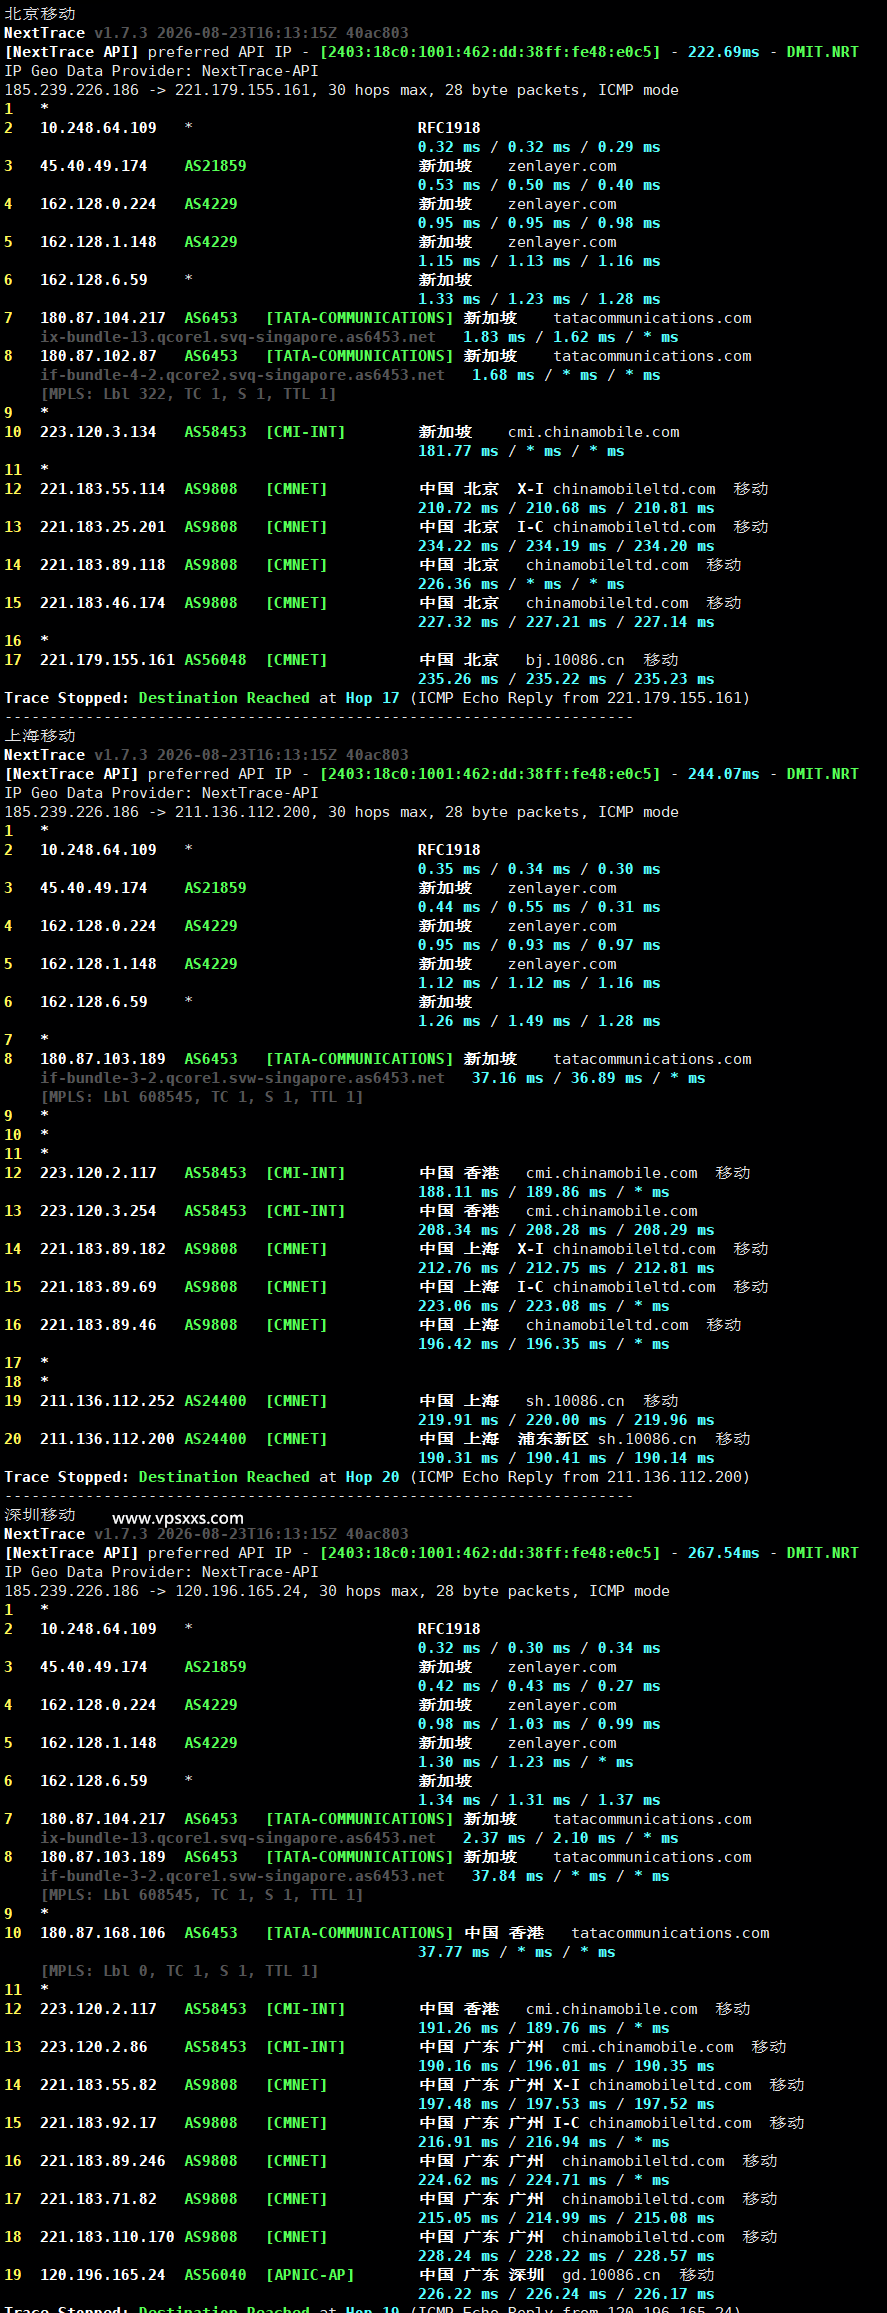The image size is (887, 2313).
Task: Select the 234.22 ms latency value
Action: pyautogui.click(x=458, y=546)
